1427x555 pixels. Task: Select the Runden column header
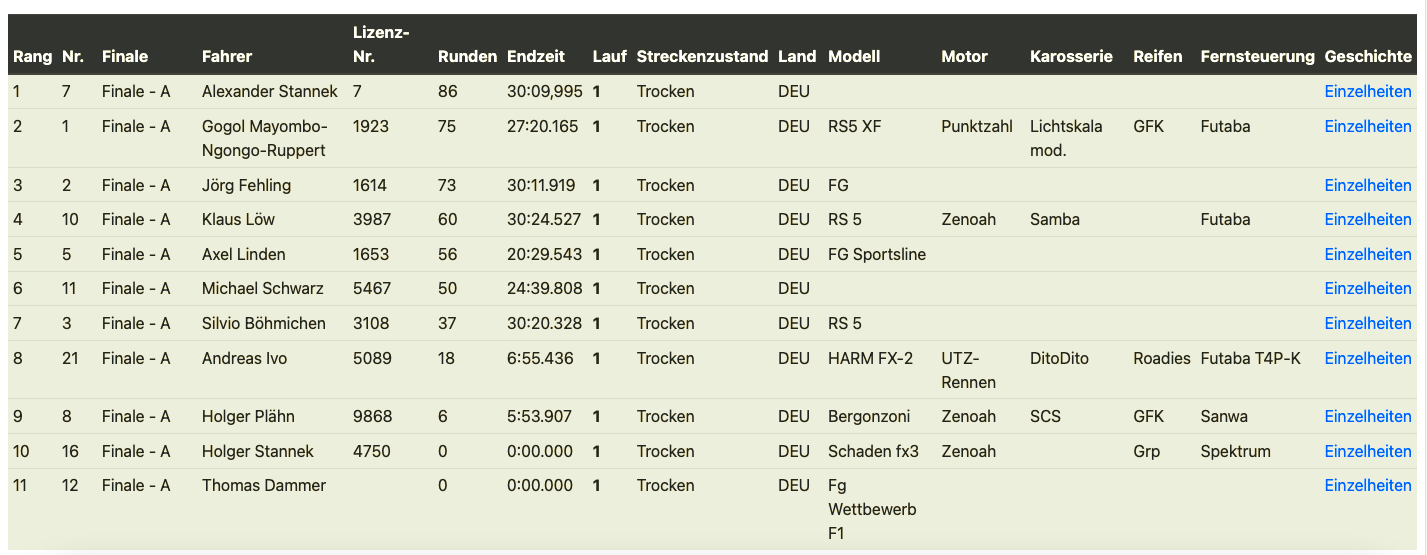click(x=467, y=57)
